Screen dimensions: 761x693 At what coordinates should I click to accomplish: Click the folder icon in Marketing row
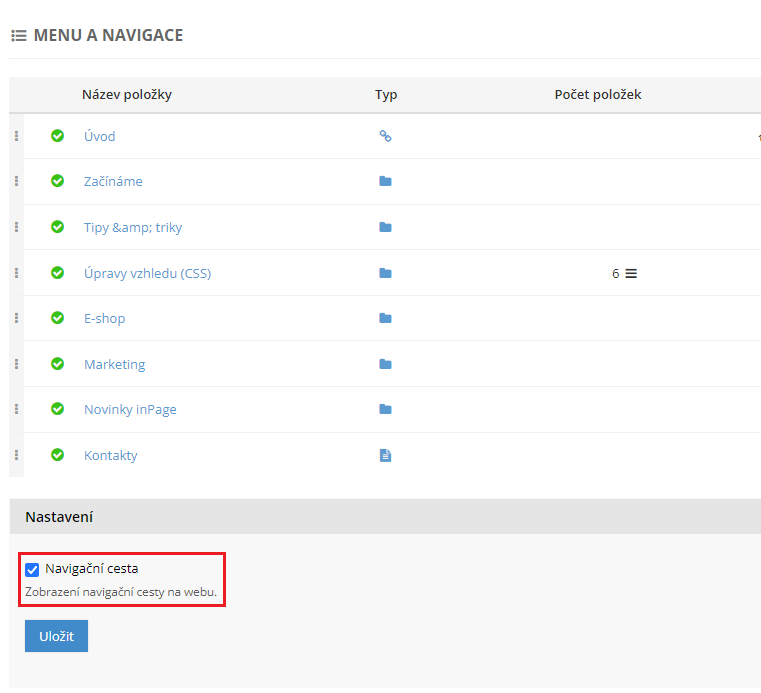[385, 365]
